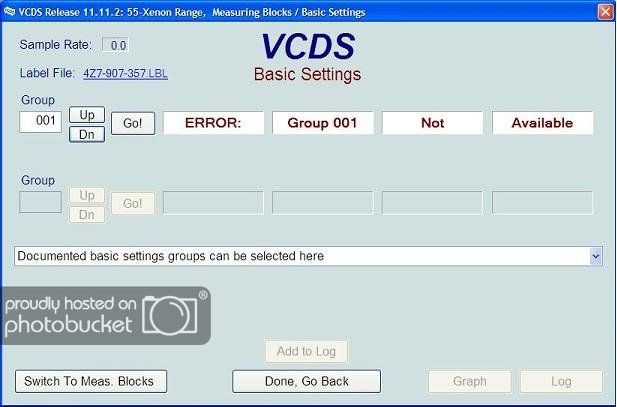Click Done, Go Back
Screen dimensions: 617x407
pos(306,381)
